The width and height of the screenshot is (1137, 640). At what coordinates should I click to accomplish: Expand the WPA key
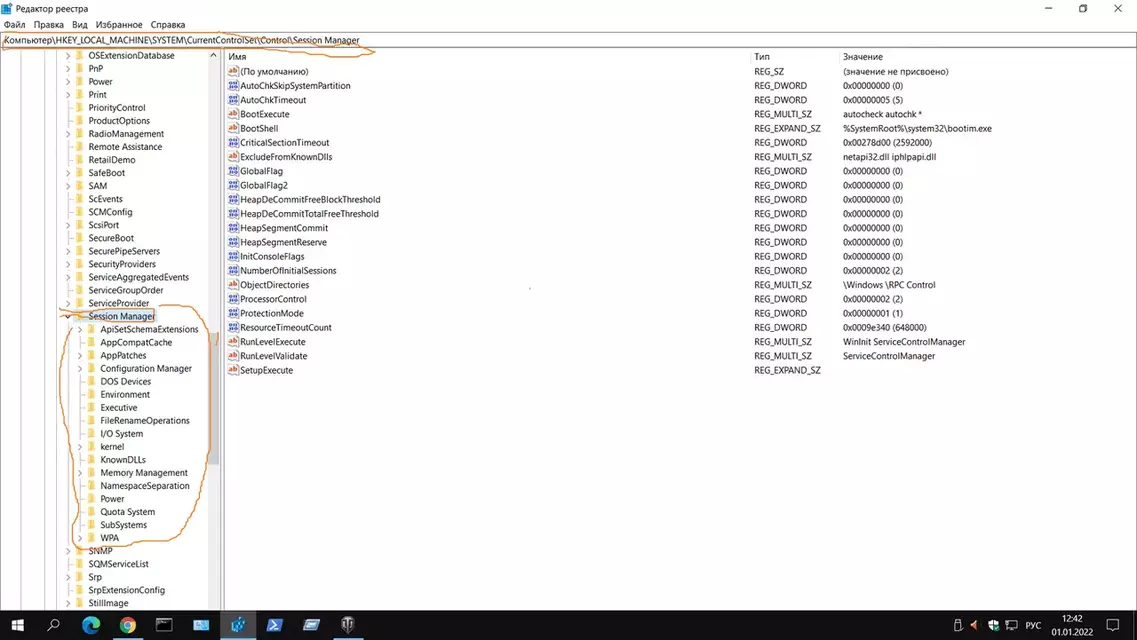(80, 538)
